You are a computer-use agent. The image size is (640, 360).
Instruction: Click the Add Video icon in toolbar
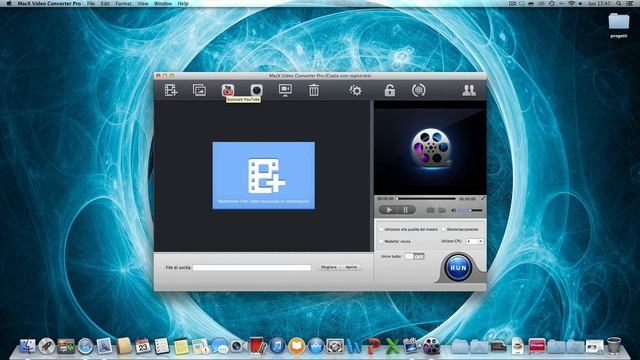171,90
